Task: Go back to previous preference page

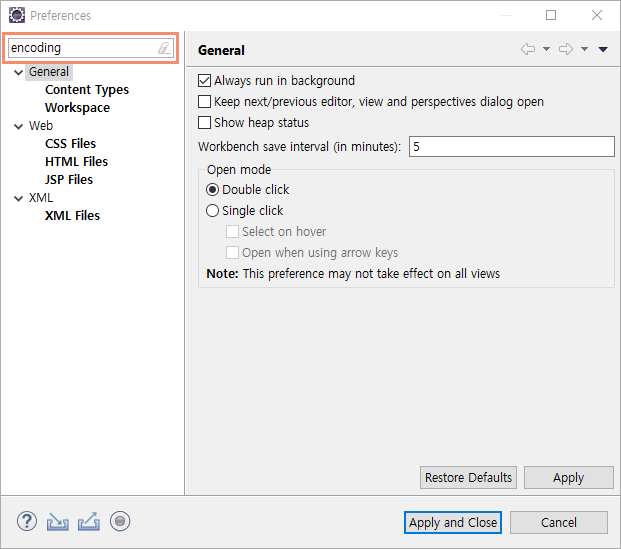Action: click(528, 49)
